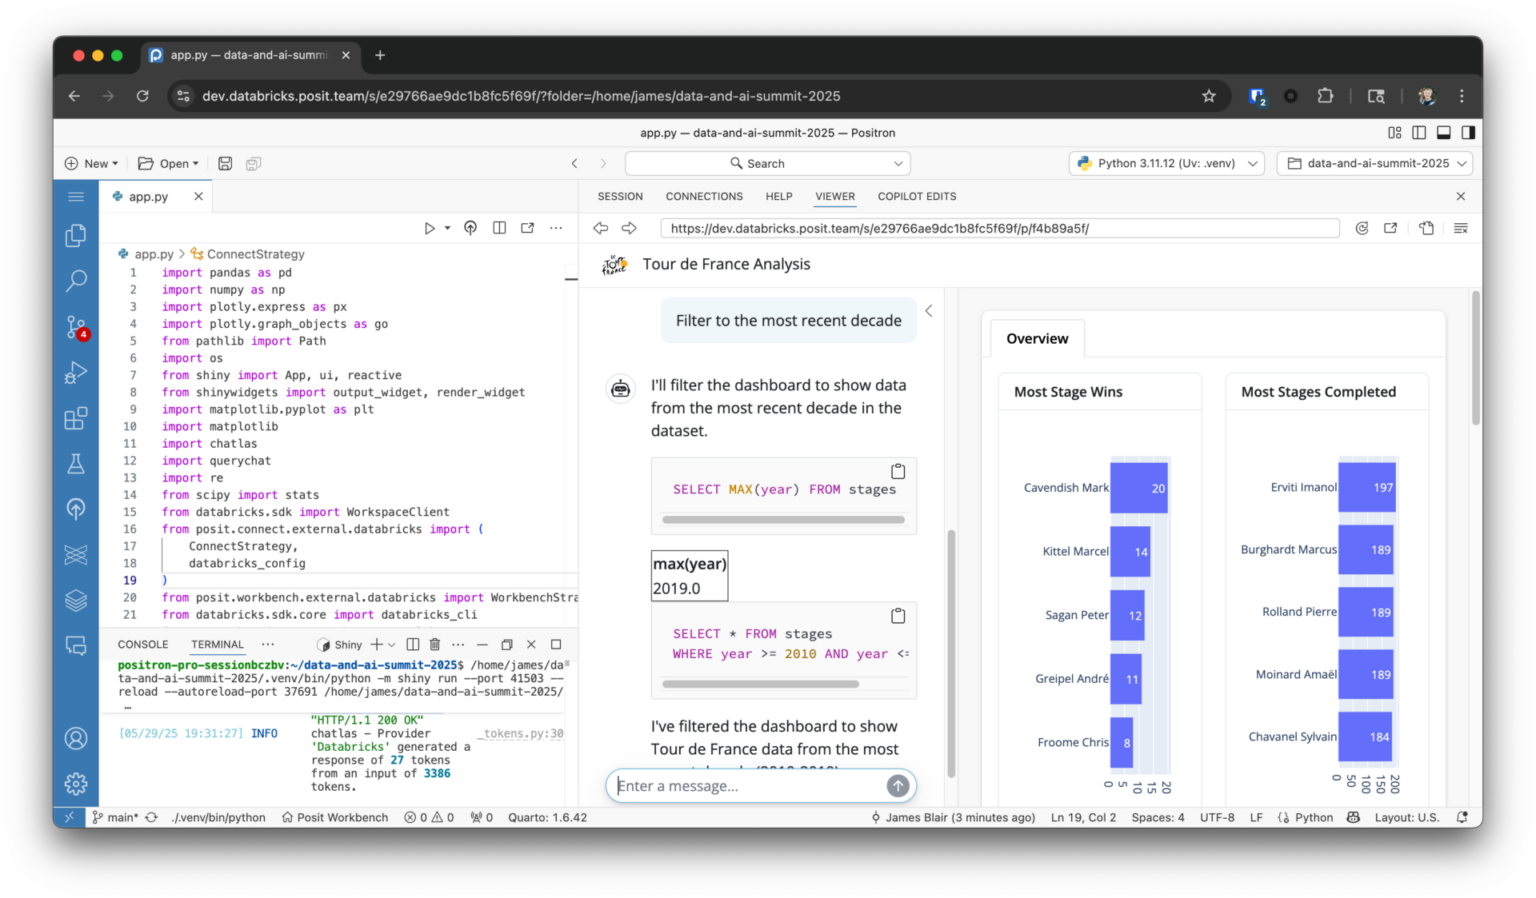Reload the Viewer preview page

[1361, 227]
